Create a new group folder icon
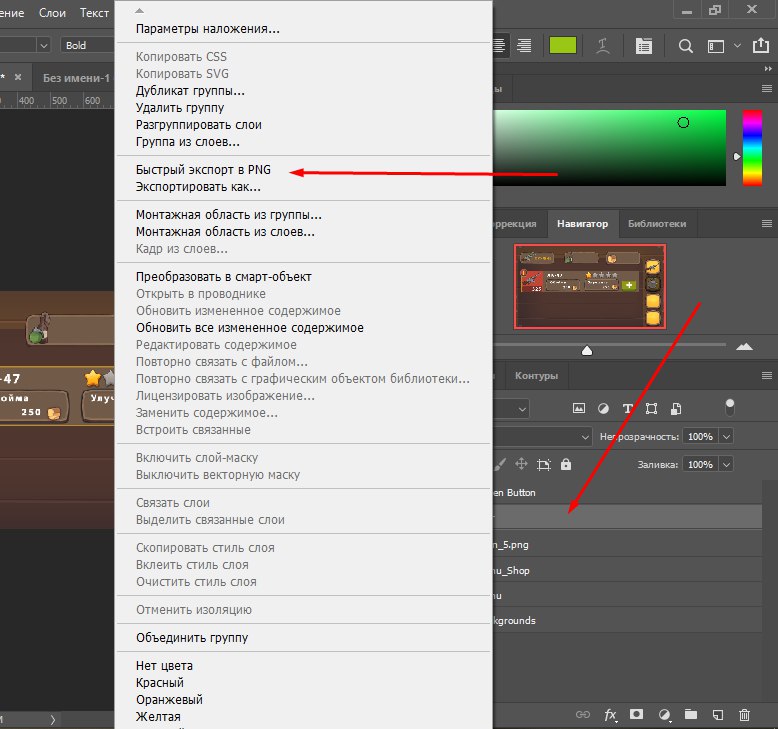 click(x=691, y=714)
